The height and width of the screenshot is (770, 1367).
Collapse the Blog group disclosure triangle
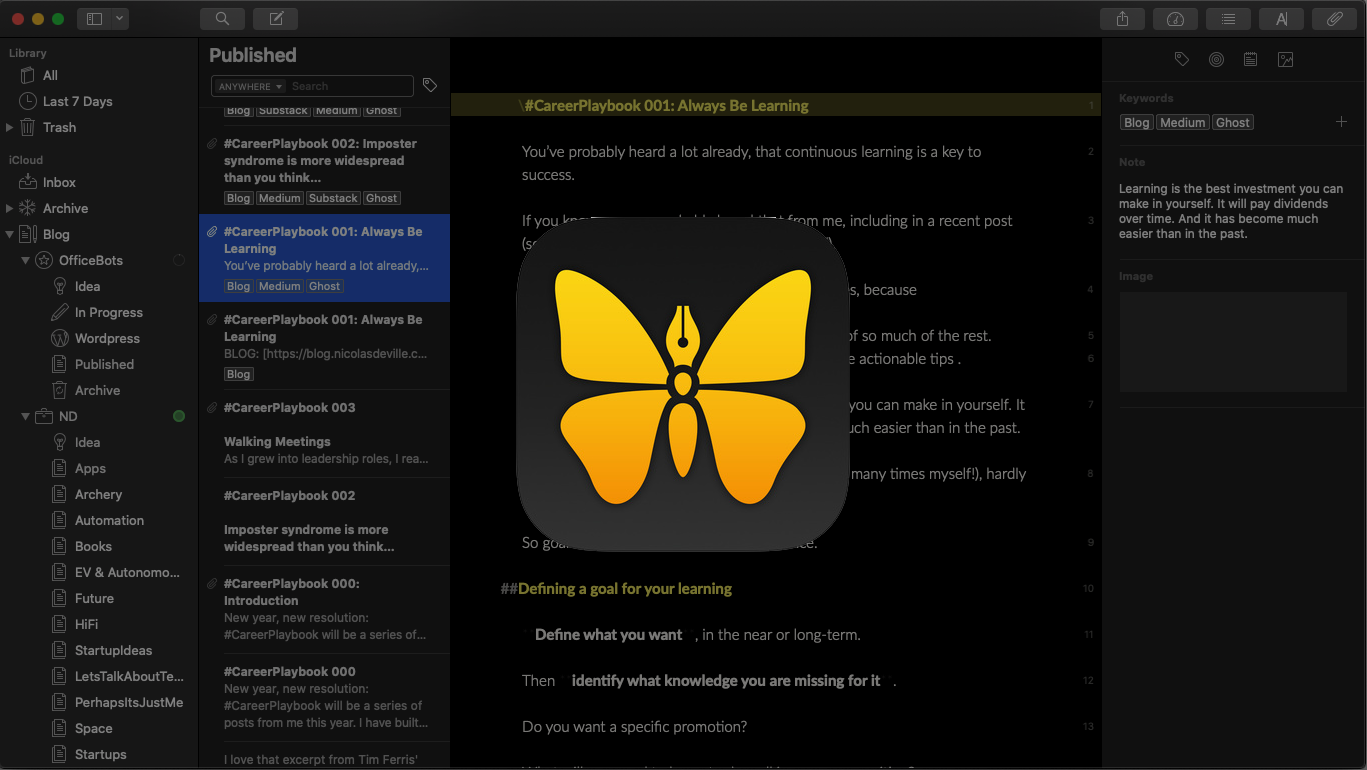pyautogui.click(x=9, y=234)
